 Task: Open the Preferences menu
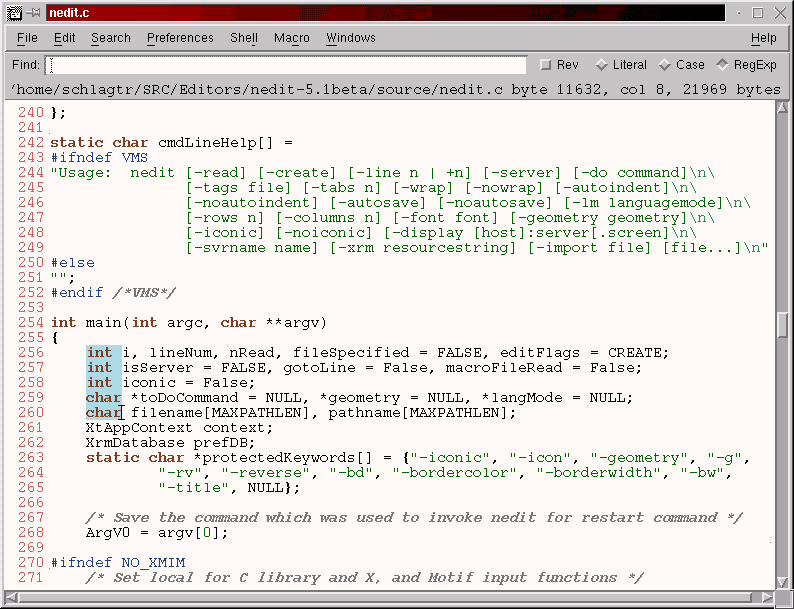coord(180,38)
